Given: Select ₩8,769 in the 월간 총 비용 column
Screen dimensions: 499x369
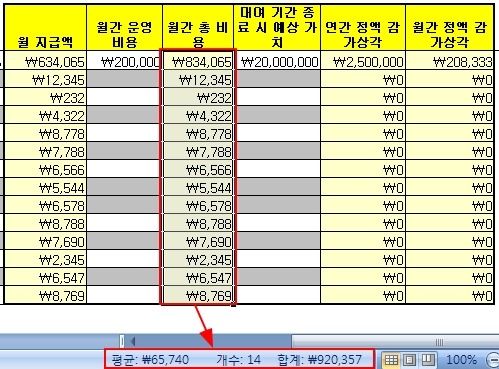Looking at the screenshot, I should coord(198,295).
